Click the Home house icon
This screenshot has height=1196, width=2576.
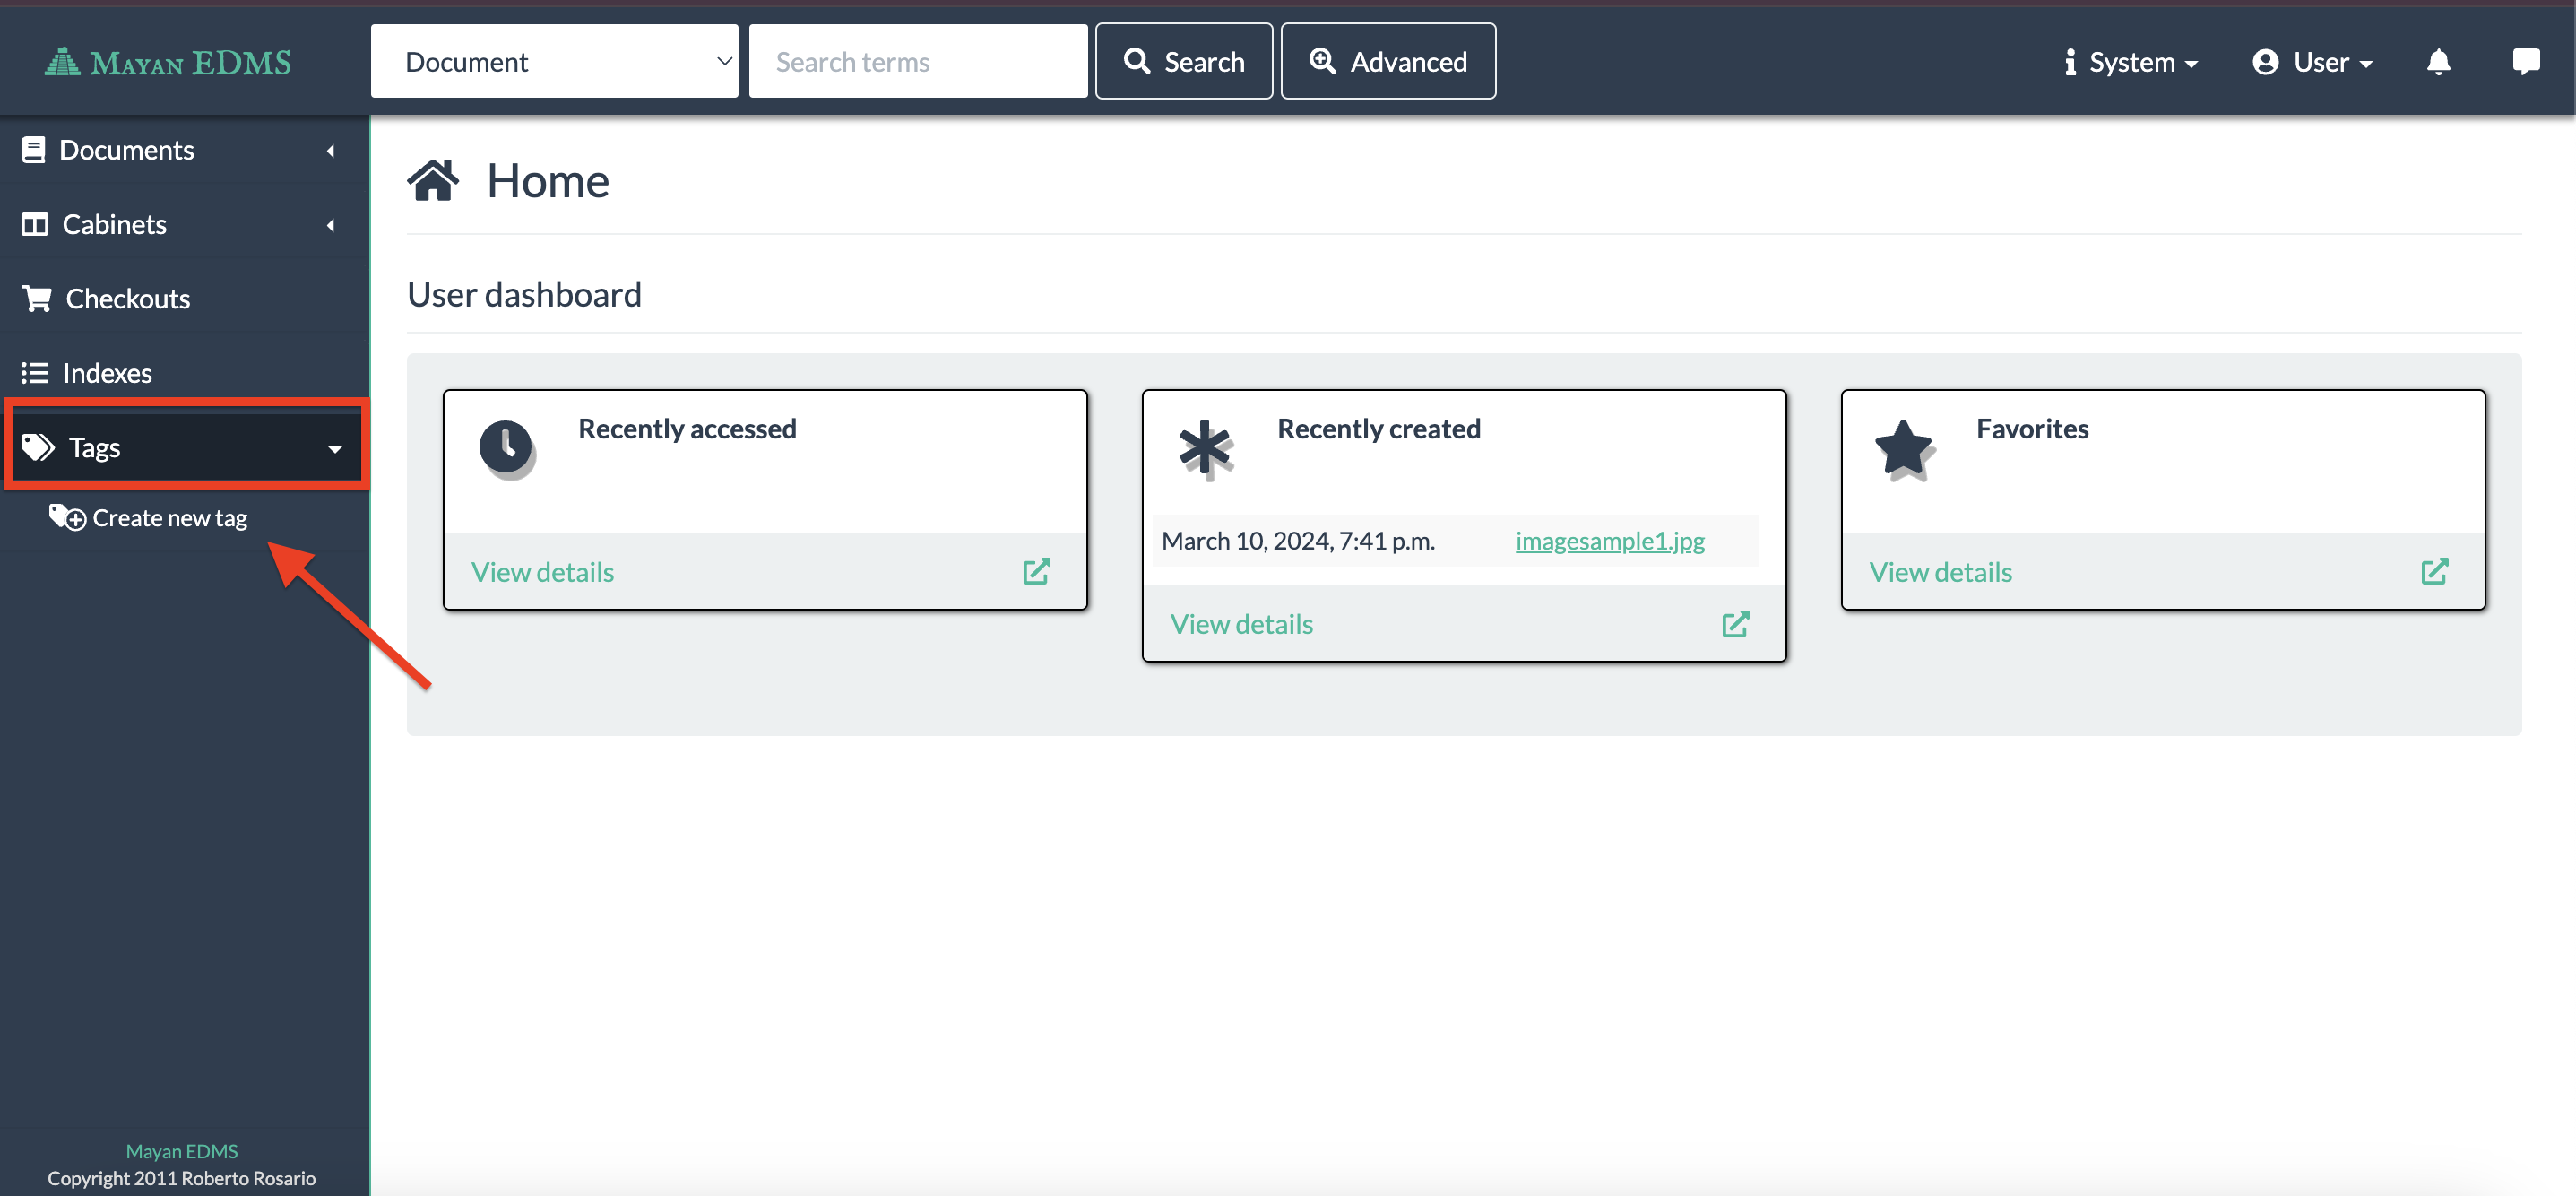432,181
